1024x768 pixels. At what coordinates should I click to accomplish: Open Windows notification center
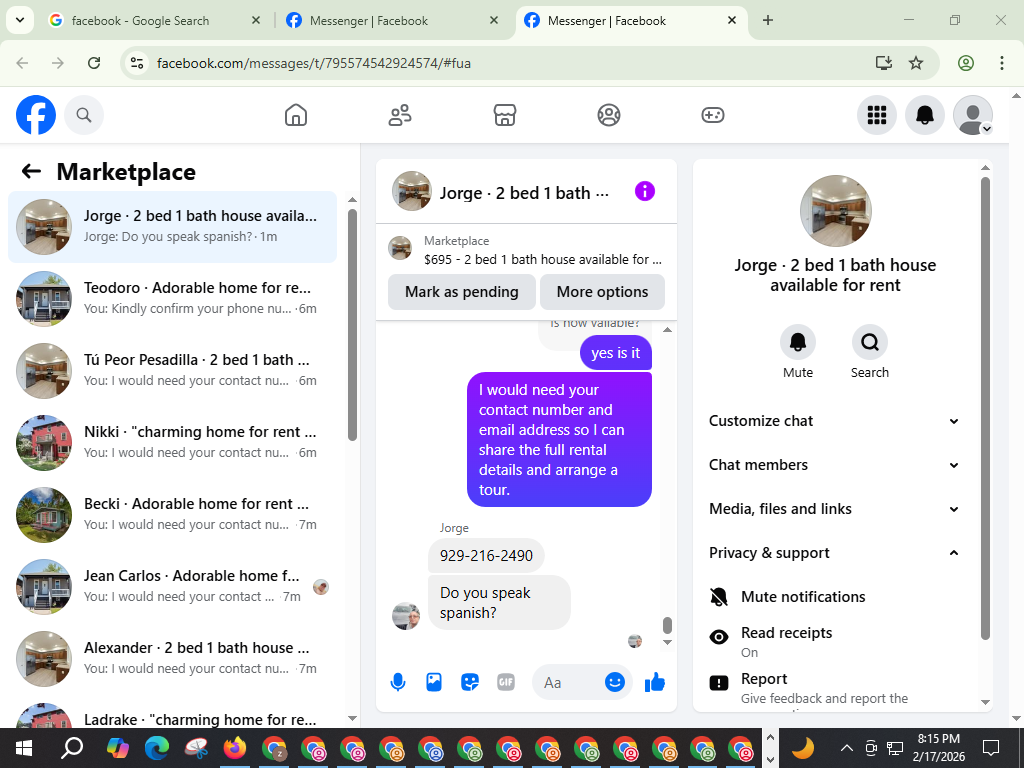[991, 748]
